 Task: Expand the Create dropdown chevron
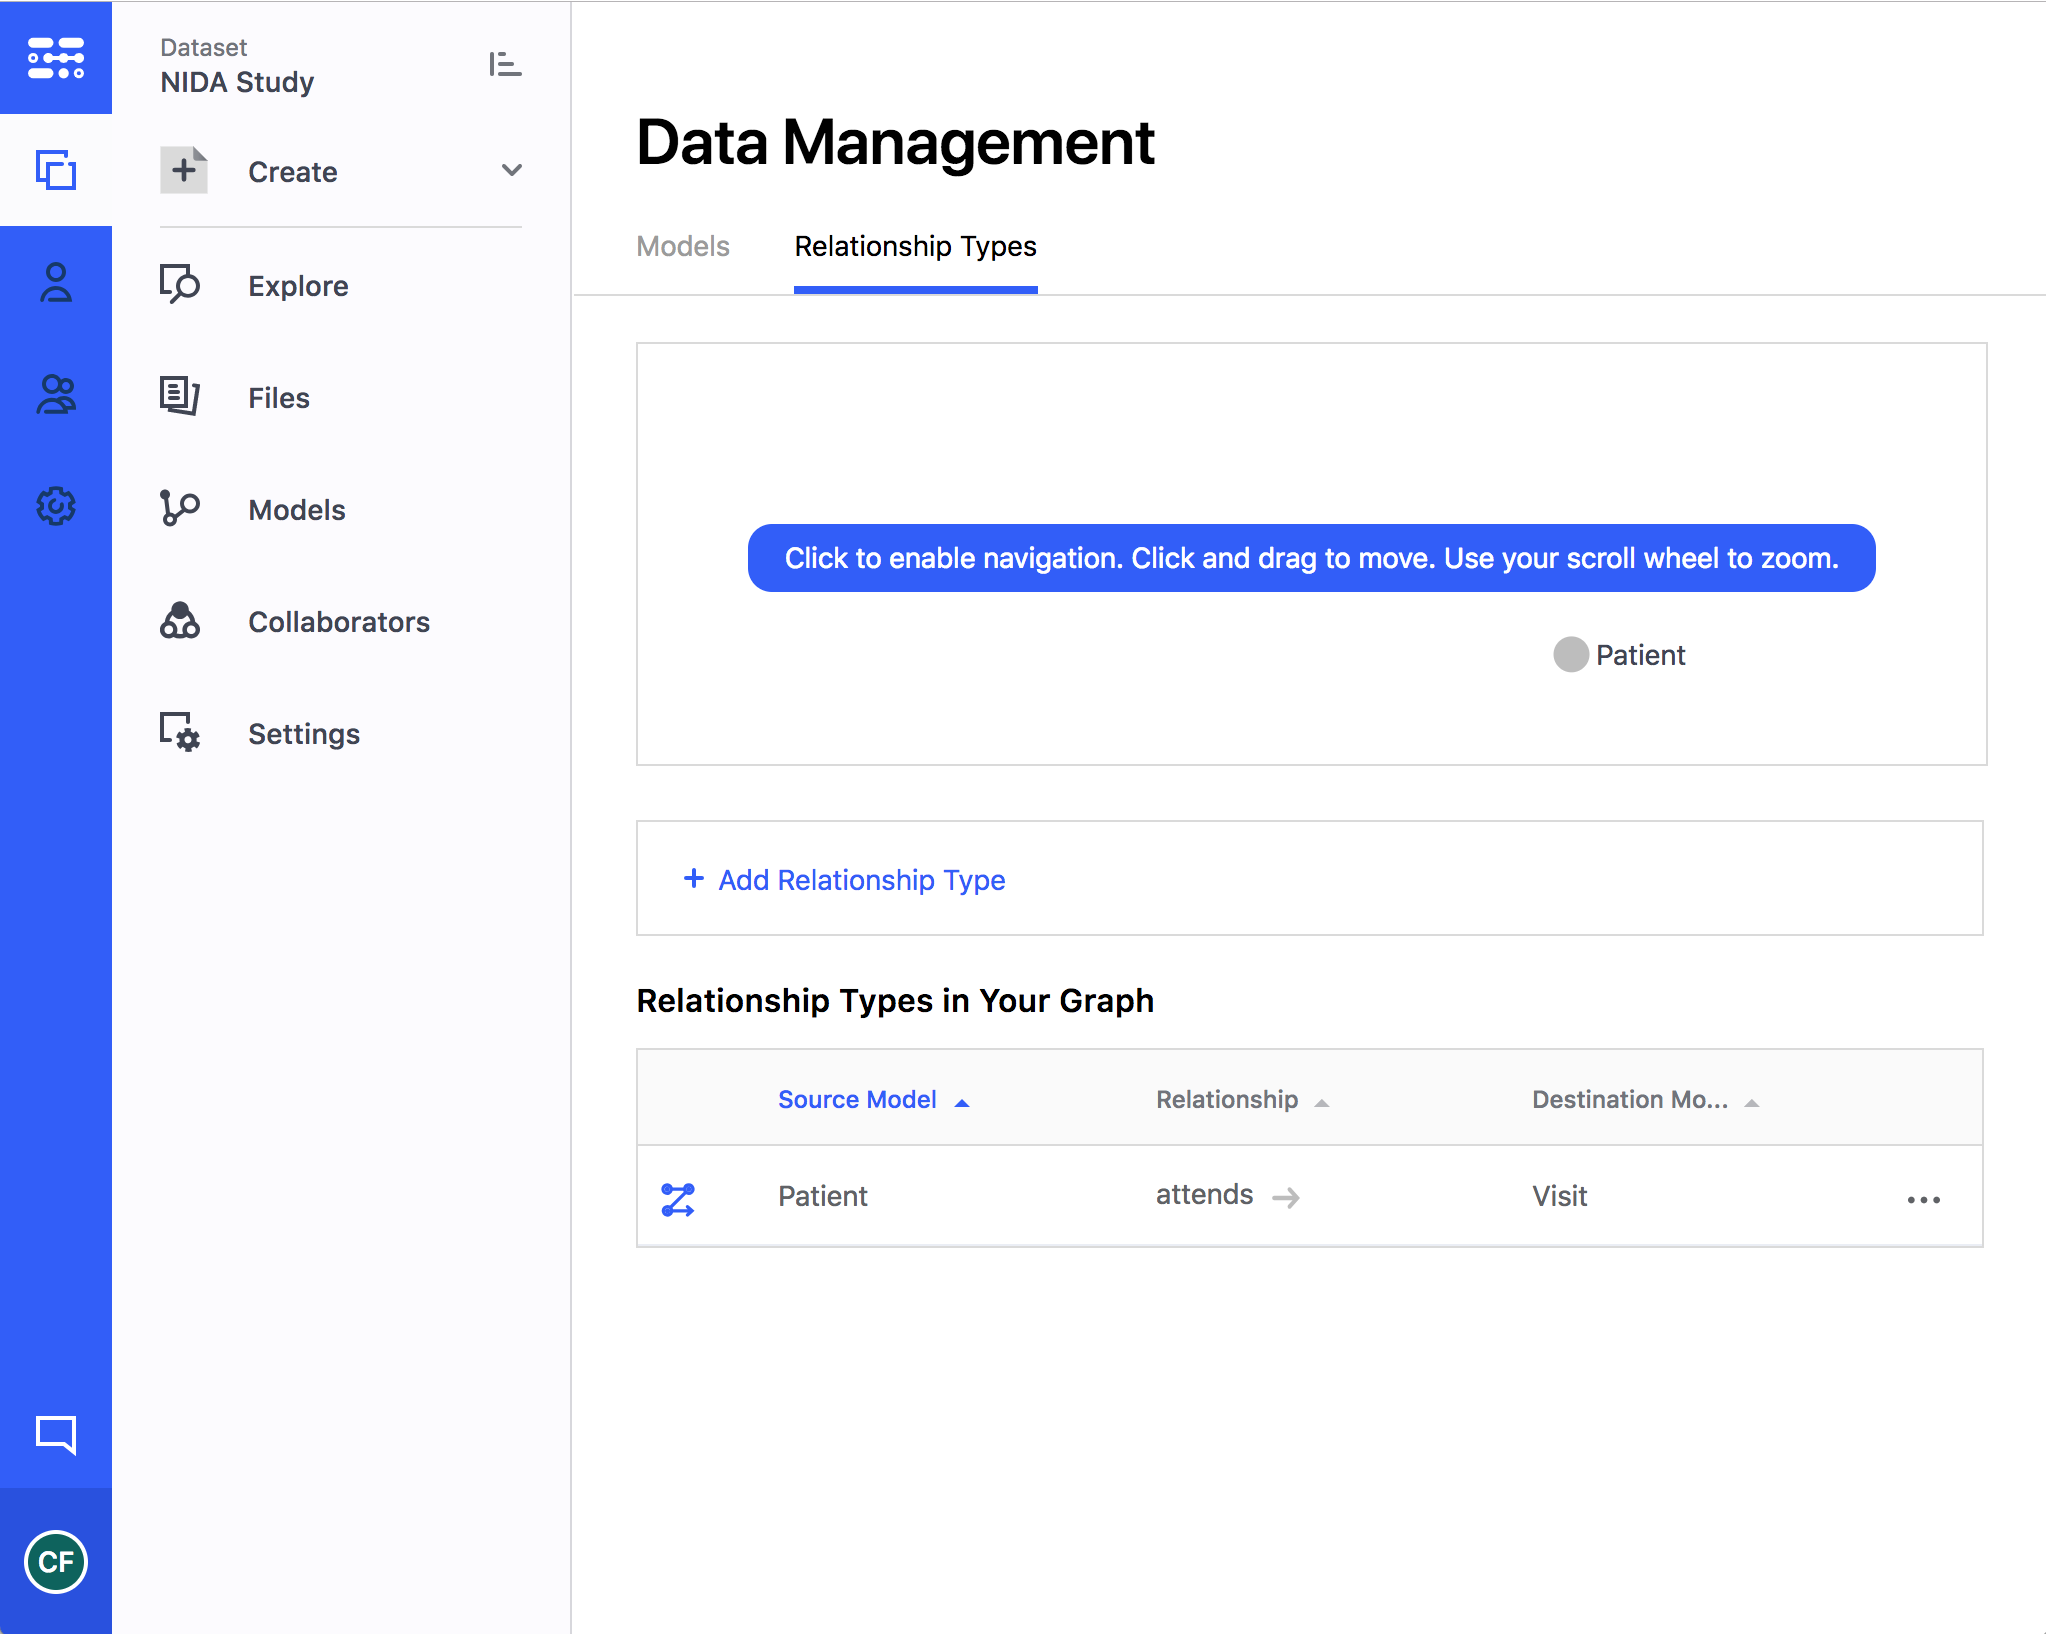tap(512, 171)
